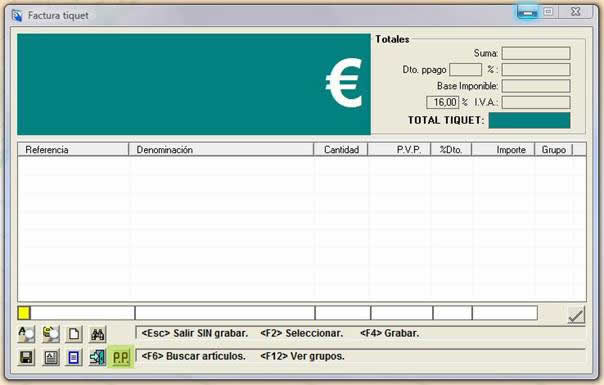This screenshot has height=385, width=604.
Task: Minimize the Factura tiquet window
Action: point(527,13)
